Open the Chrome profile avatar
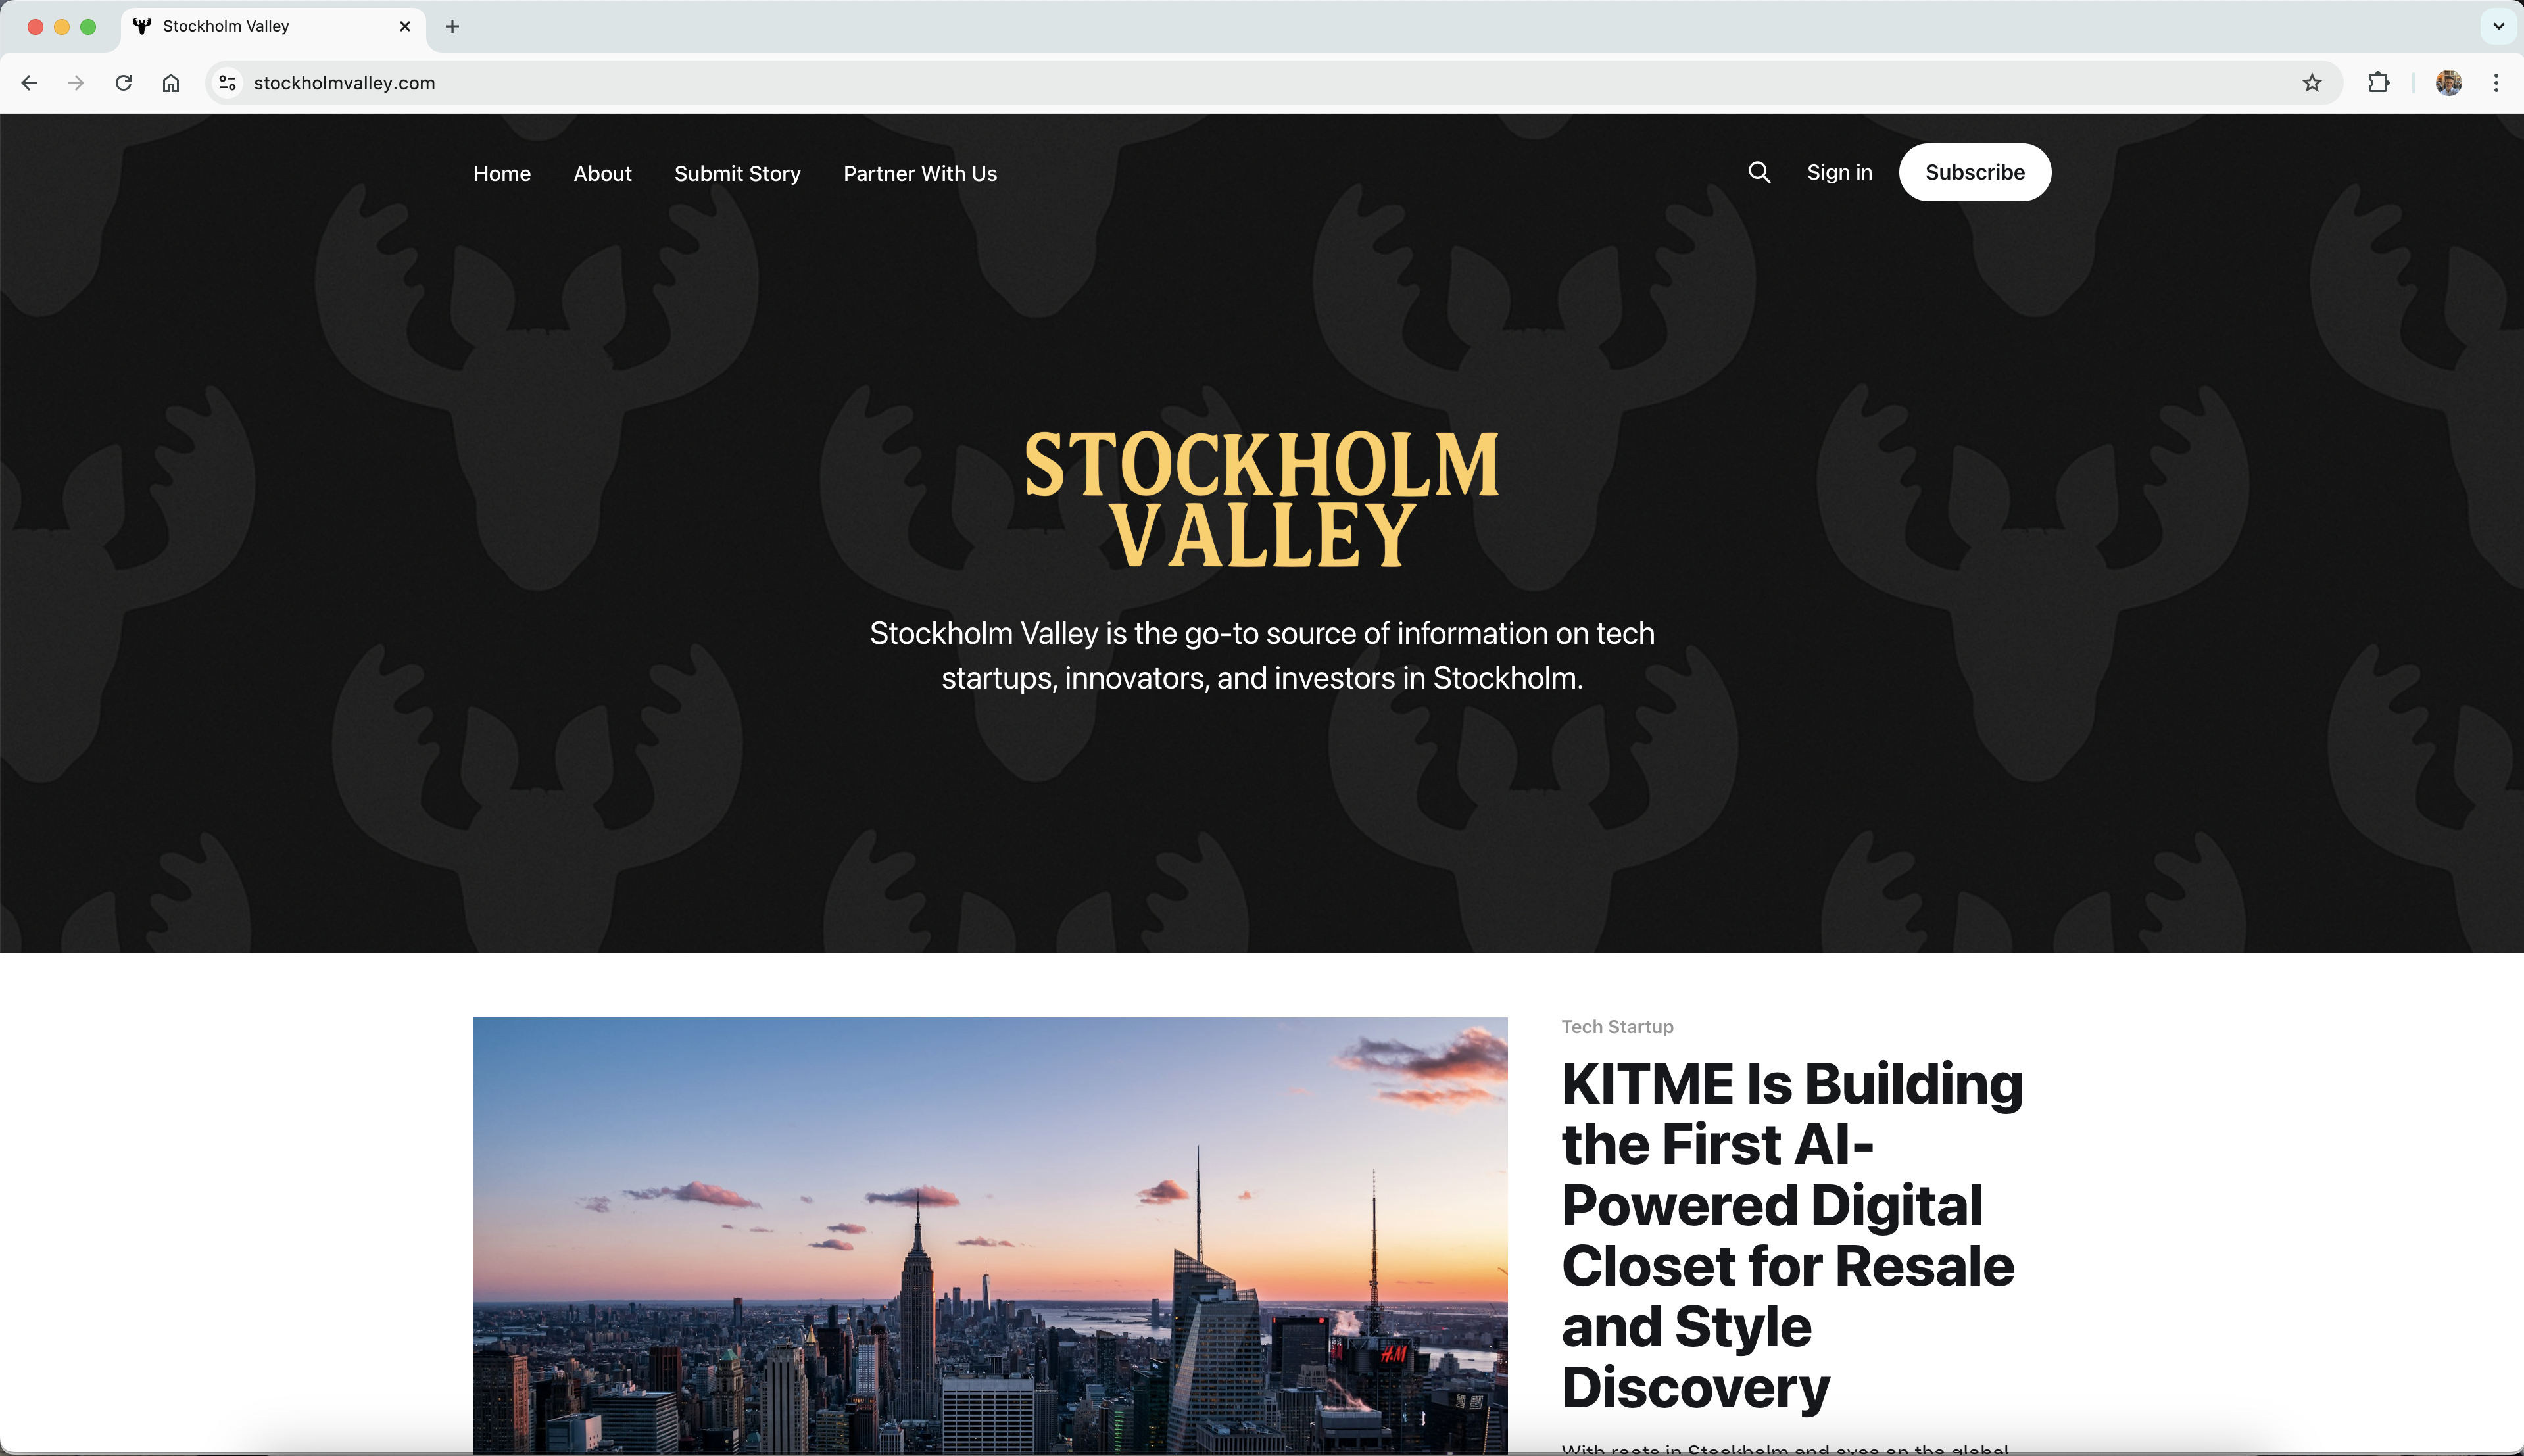 [x=2448, y=83]
